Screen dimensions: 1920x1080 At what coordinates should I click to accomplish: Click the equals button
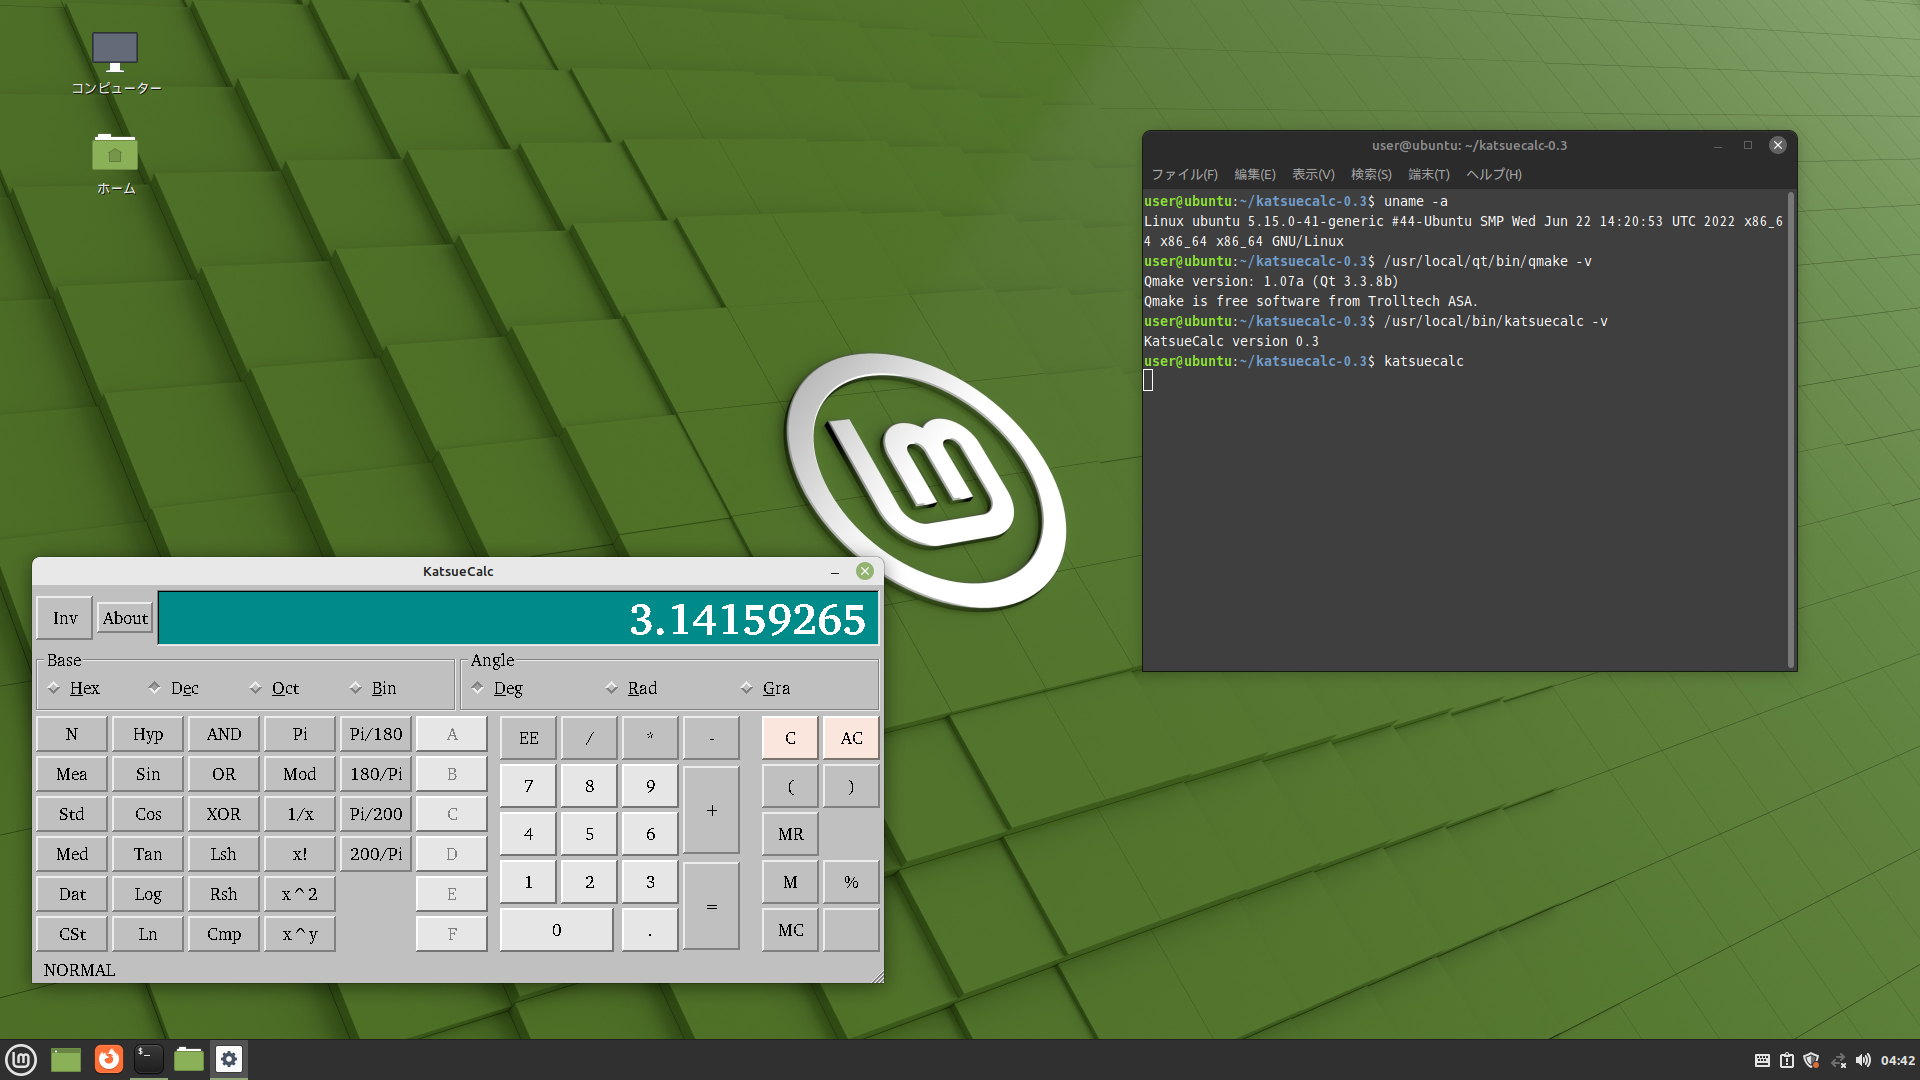click(711, 906)
